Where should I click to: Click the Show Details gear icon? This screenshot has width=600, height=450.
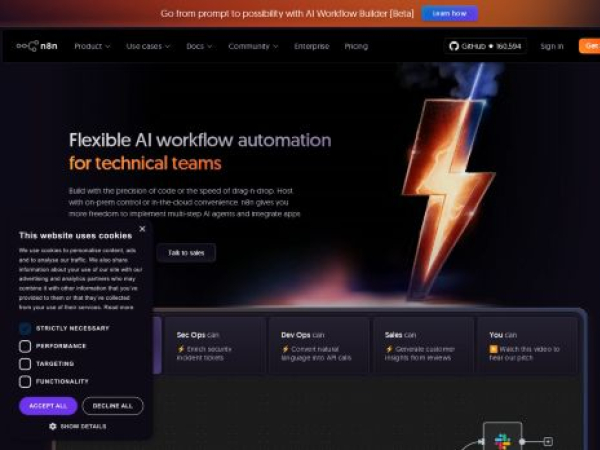[x=53, y=426]
